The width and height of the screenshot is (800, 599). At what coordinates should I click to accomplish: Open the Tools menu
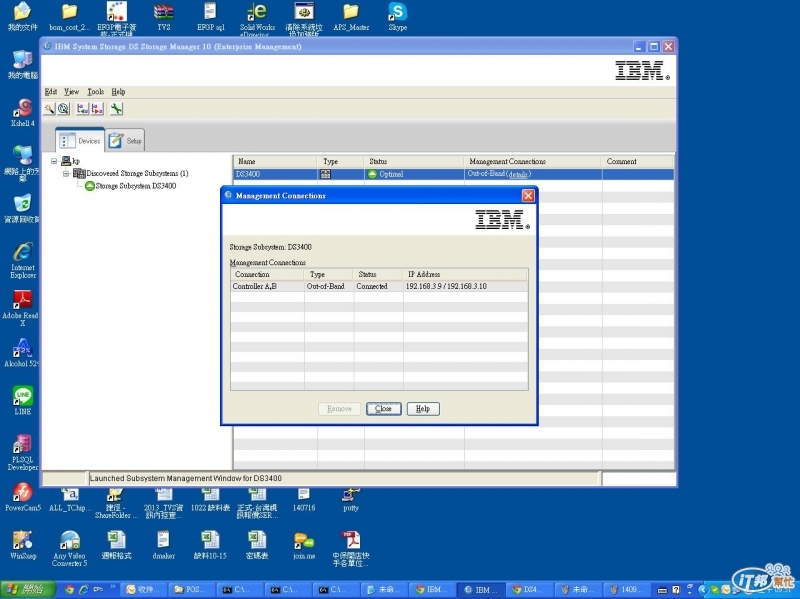pyautogui.click(x=95, y=92)
